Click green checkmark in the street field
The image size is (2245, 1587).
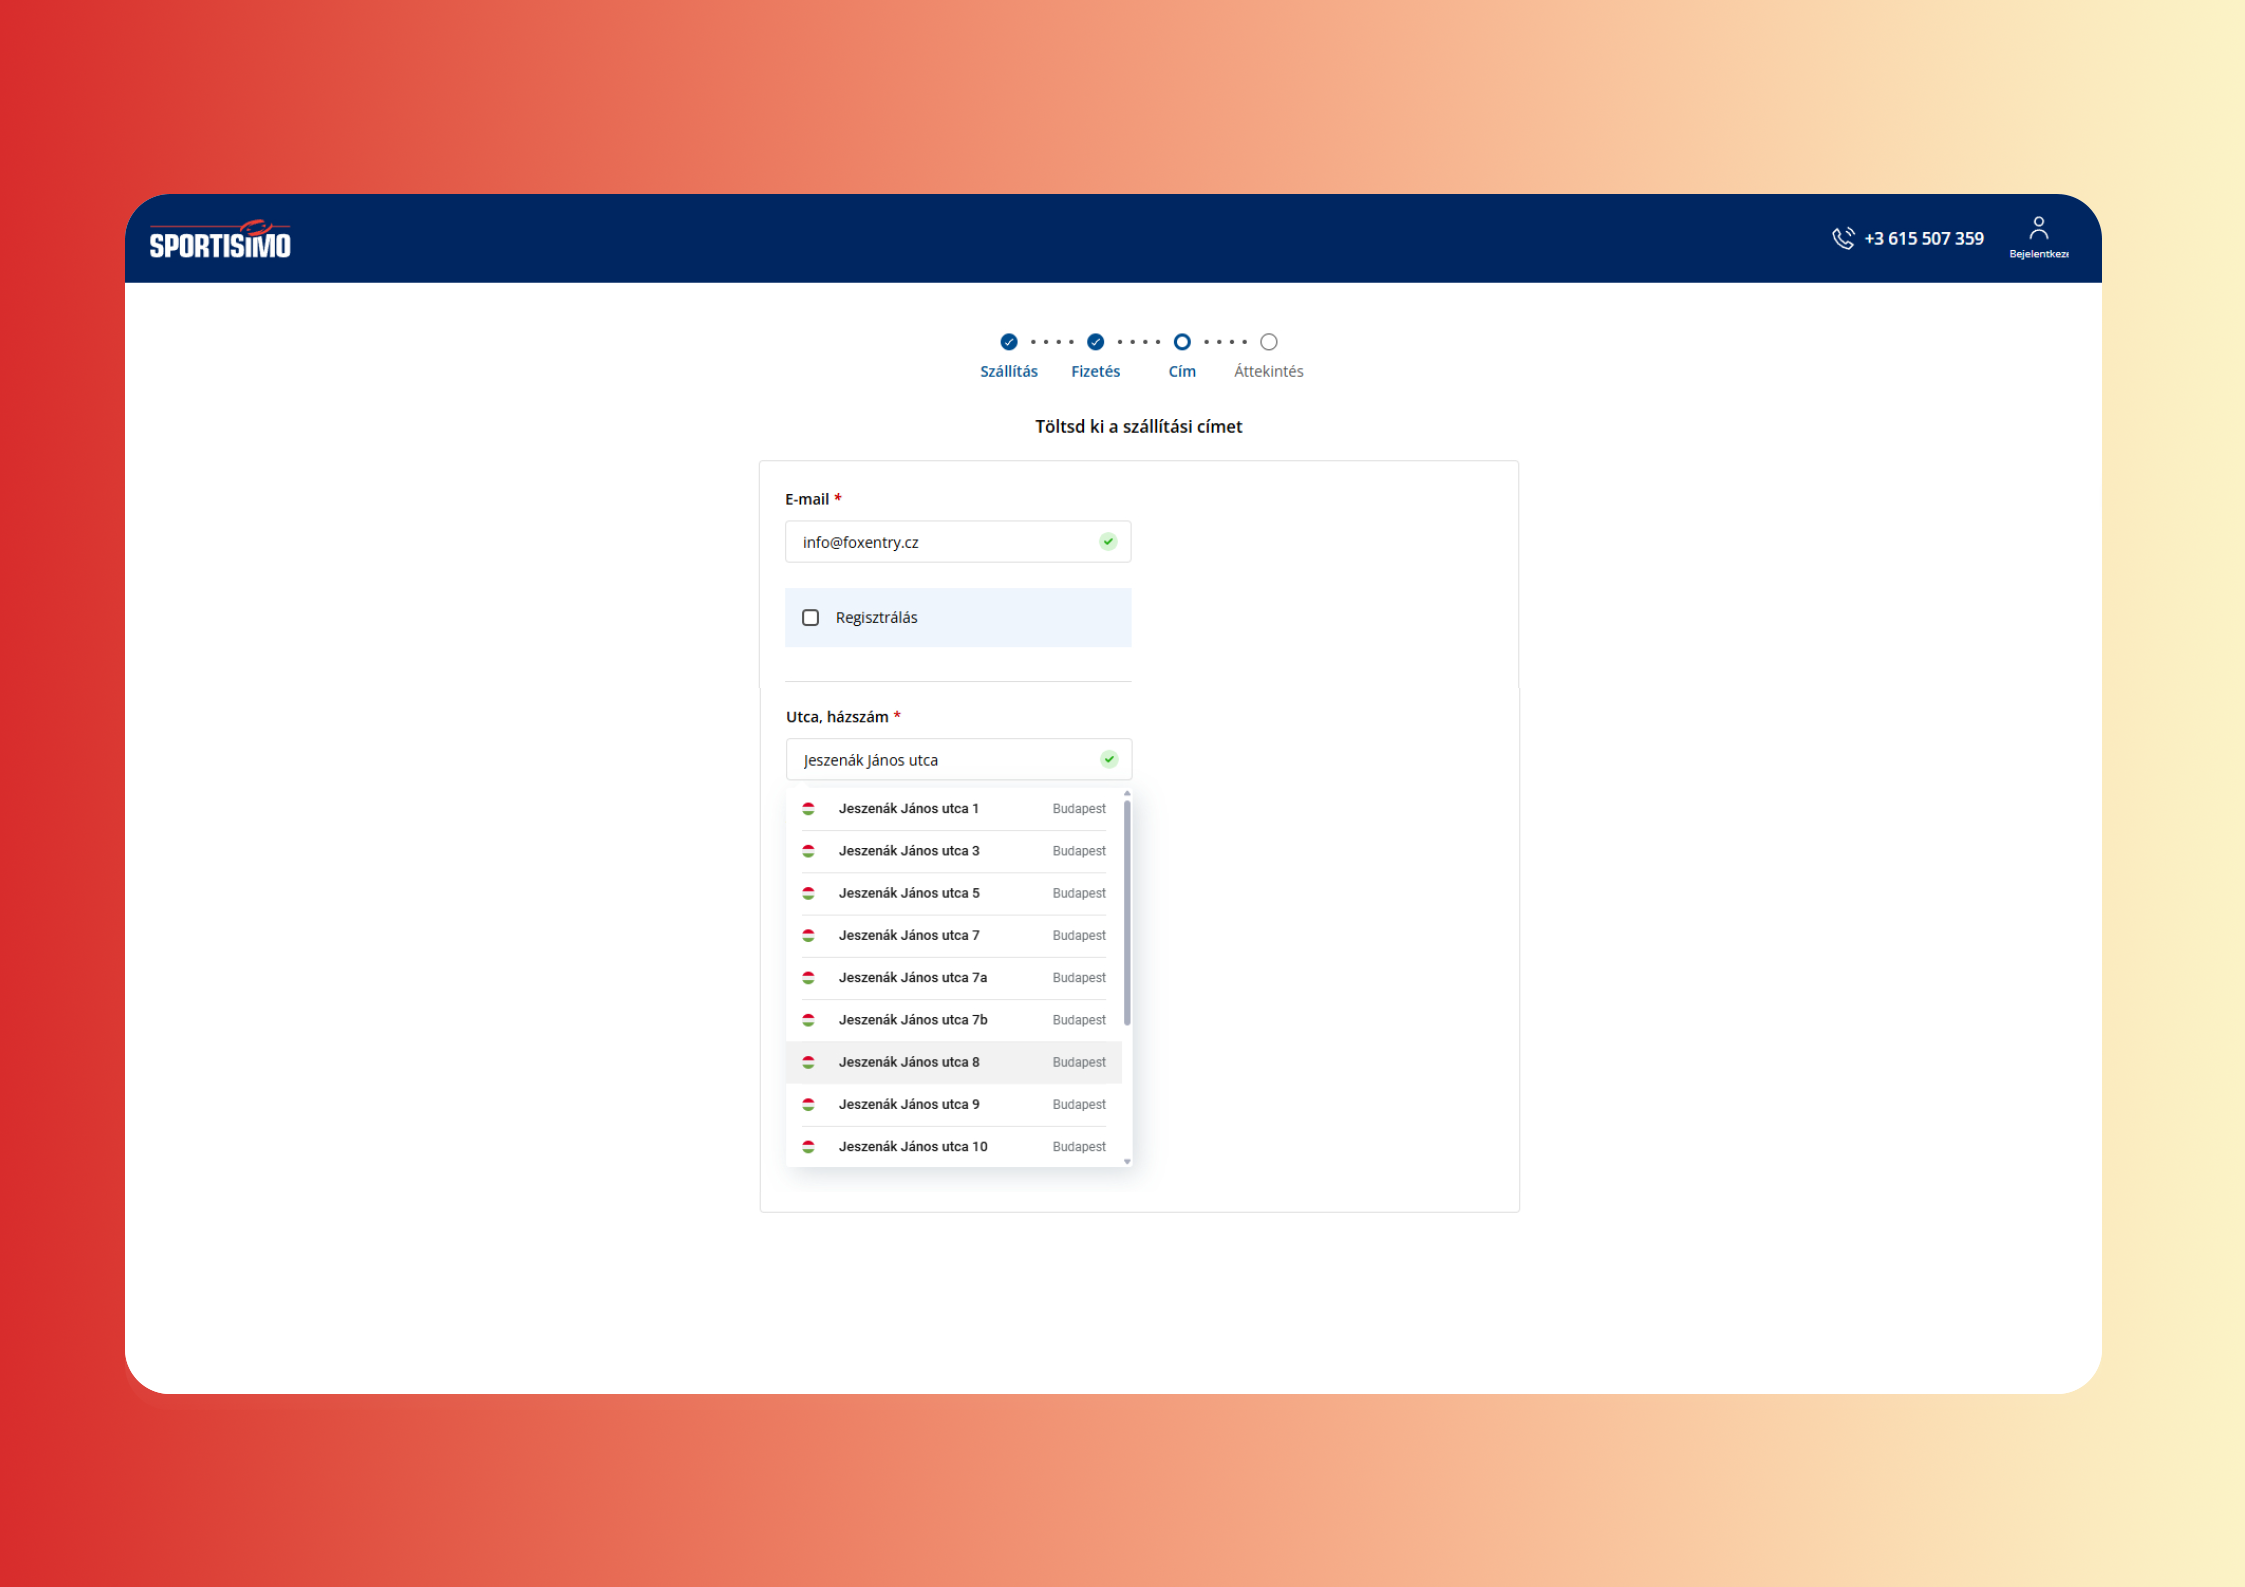(x=1109, y=760)
